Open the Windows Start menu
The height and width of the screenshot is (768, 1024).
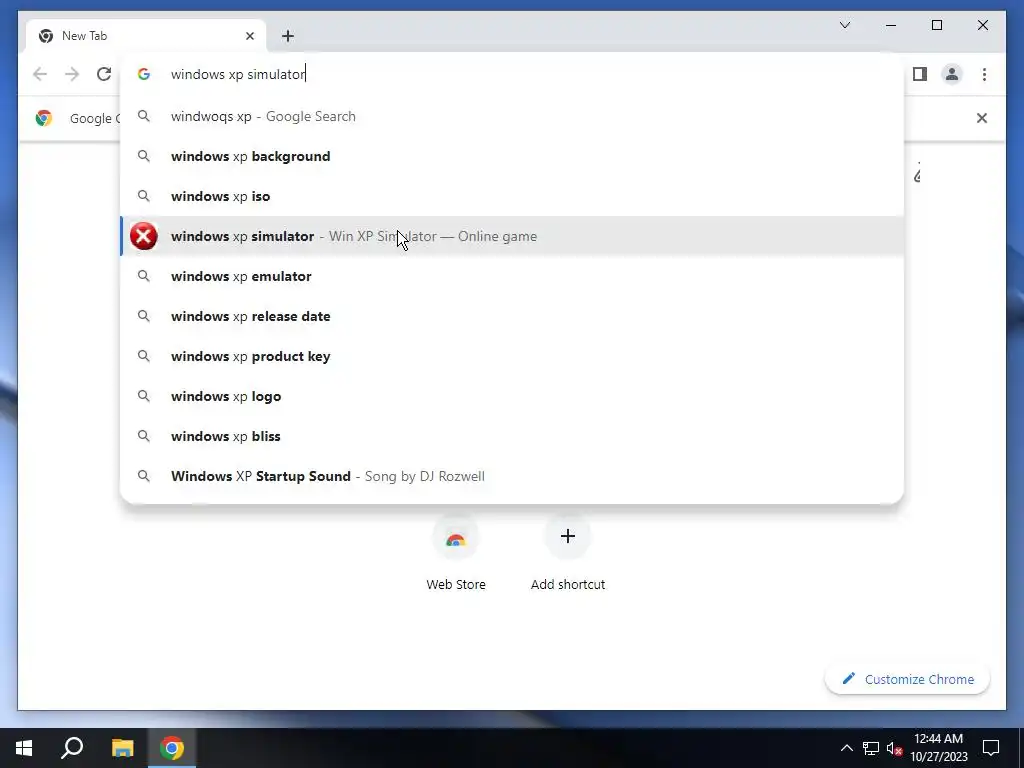click(24, 748)
